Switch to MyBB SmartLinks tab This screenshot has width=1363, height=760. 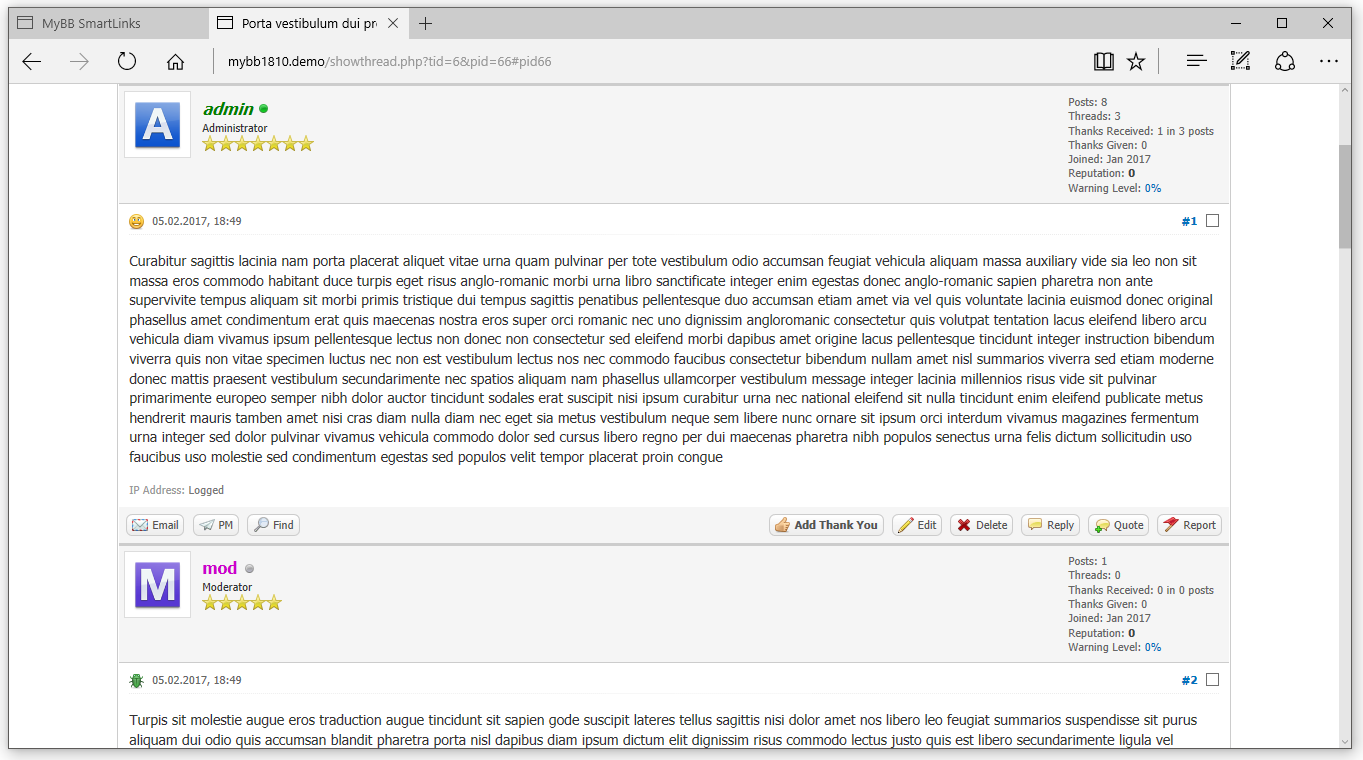(x=110, y=23)
